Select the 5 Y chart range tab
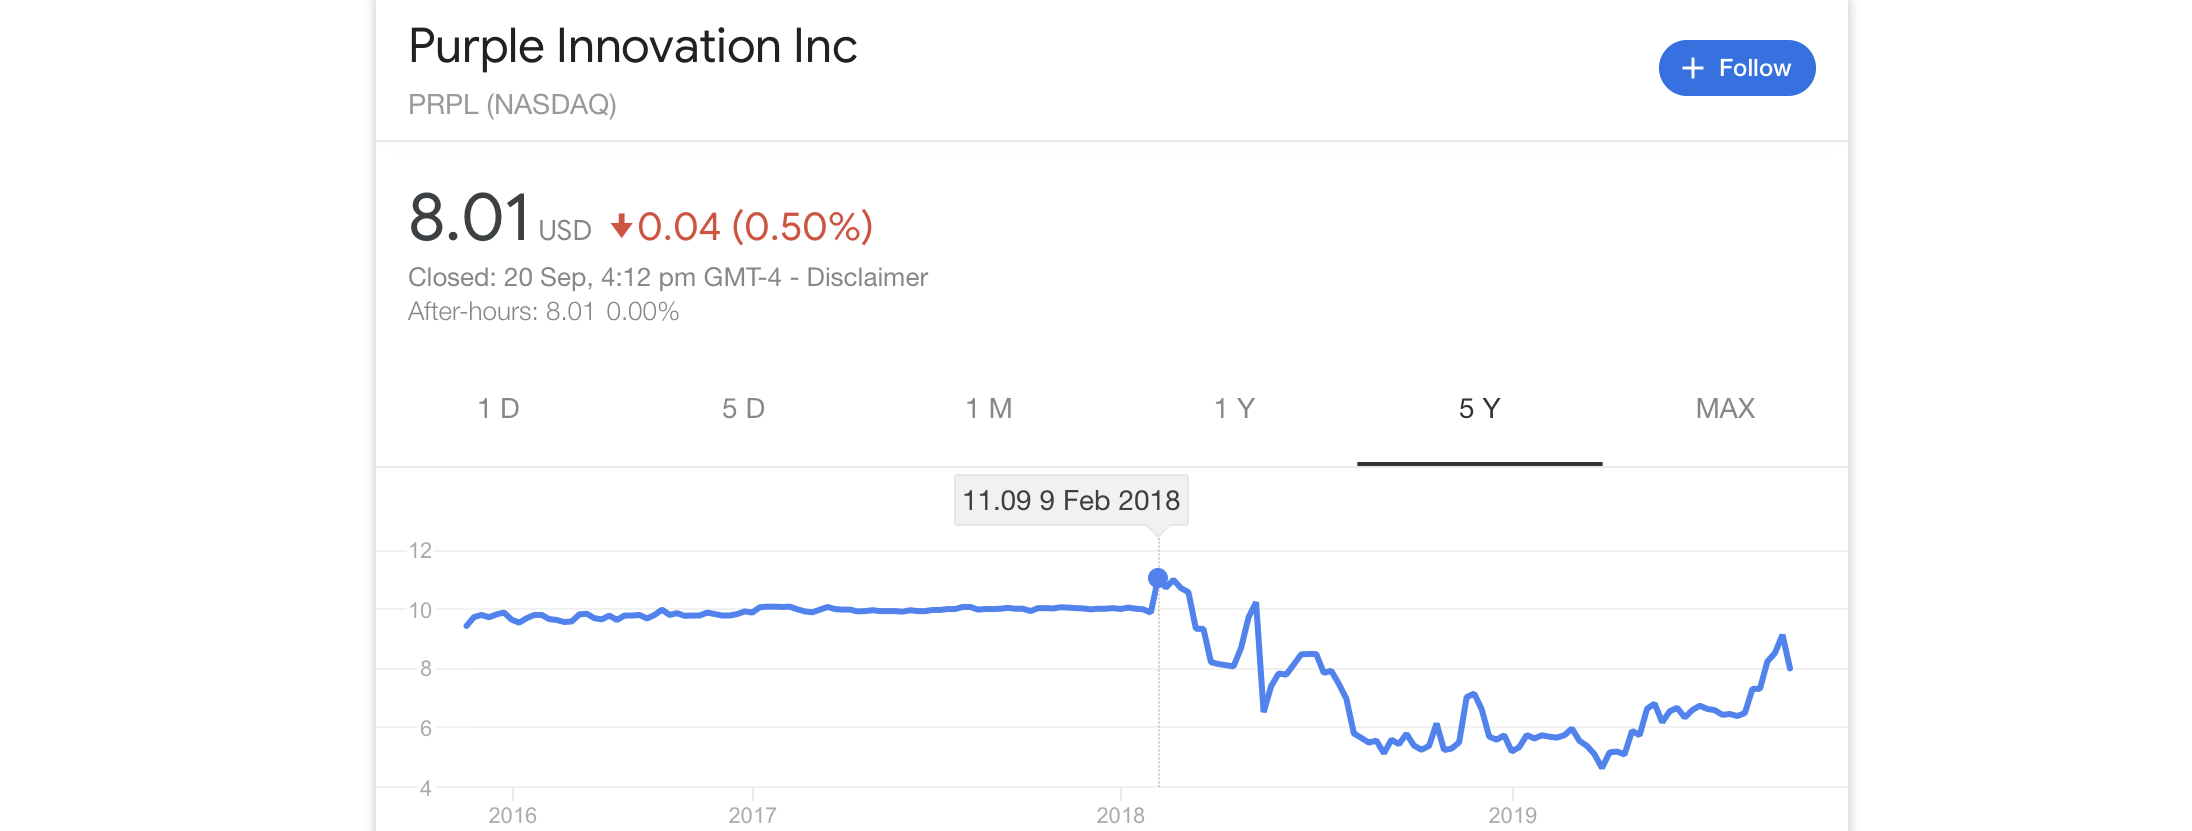 coord(1479,408)
